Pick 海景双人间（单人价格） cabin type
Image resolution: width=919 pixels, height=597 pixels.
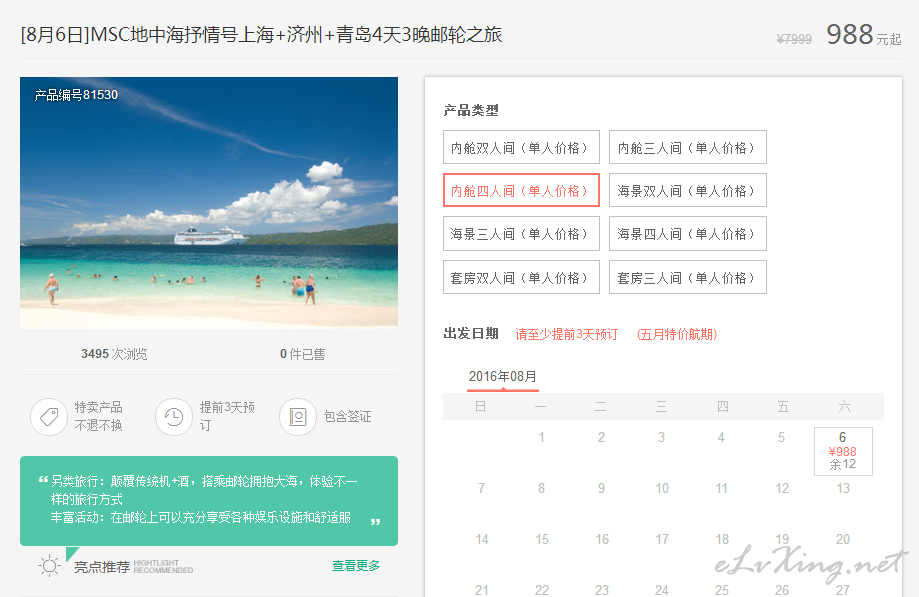pos(687,190)
